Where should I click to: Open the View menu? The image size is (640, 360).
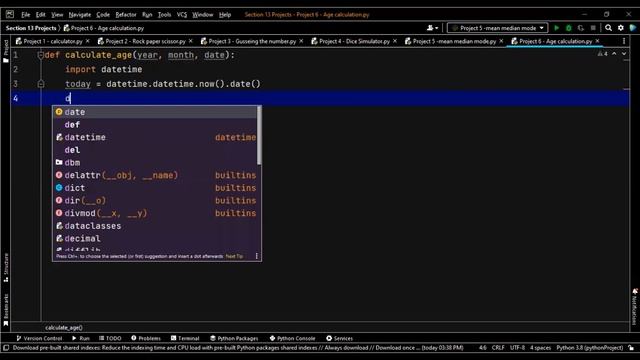[x=57, y=15]
